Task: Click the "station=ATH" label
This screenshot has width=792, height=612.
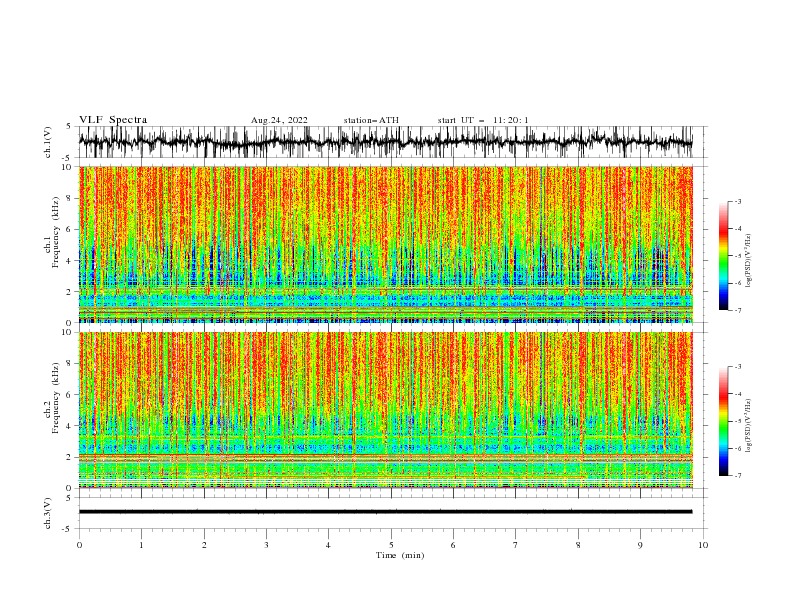Action: tap(371, 120)
